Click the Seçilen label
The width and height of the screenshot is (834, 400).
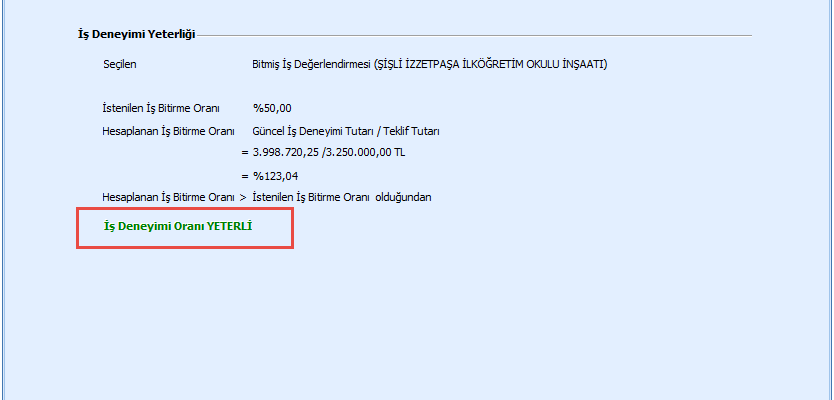[119, 64]
